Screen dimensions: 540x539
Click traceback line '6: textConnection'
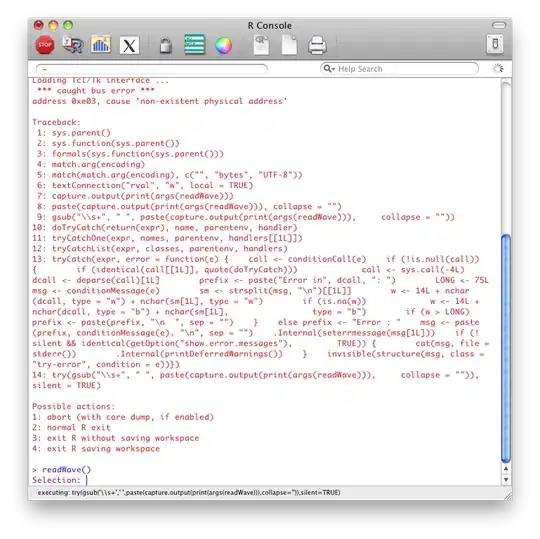[145, 185]
